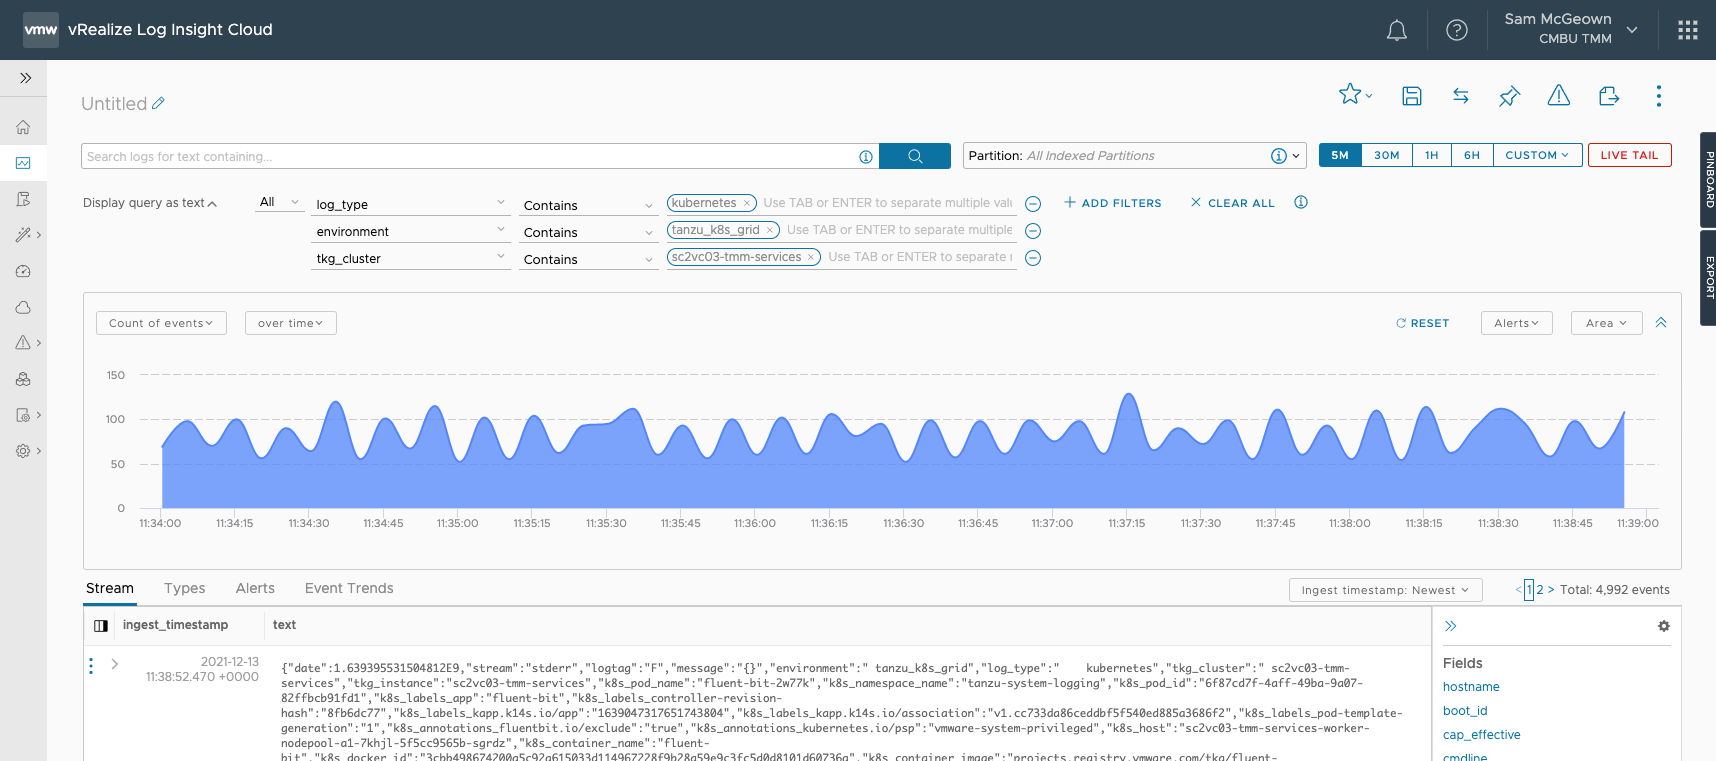Remove the sc2vc03-tmm-services filter tag
1716x761 pixels.
[x=811, y=257]
